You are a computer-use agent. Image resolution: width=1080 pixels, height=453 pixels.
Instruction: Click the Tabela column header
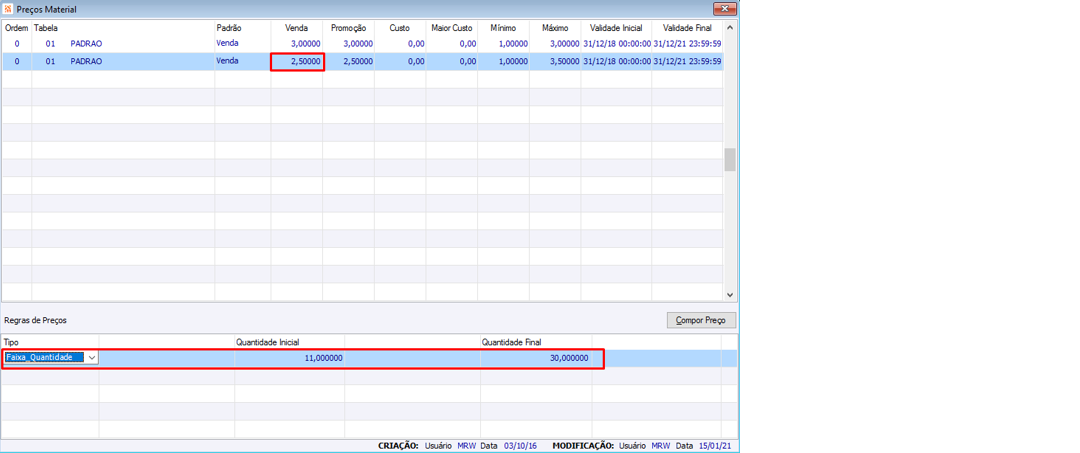point(123,28)
